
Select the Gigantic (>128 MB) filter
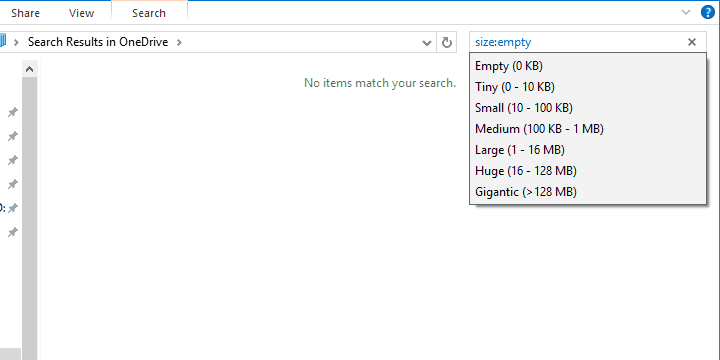pos(588,191)
